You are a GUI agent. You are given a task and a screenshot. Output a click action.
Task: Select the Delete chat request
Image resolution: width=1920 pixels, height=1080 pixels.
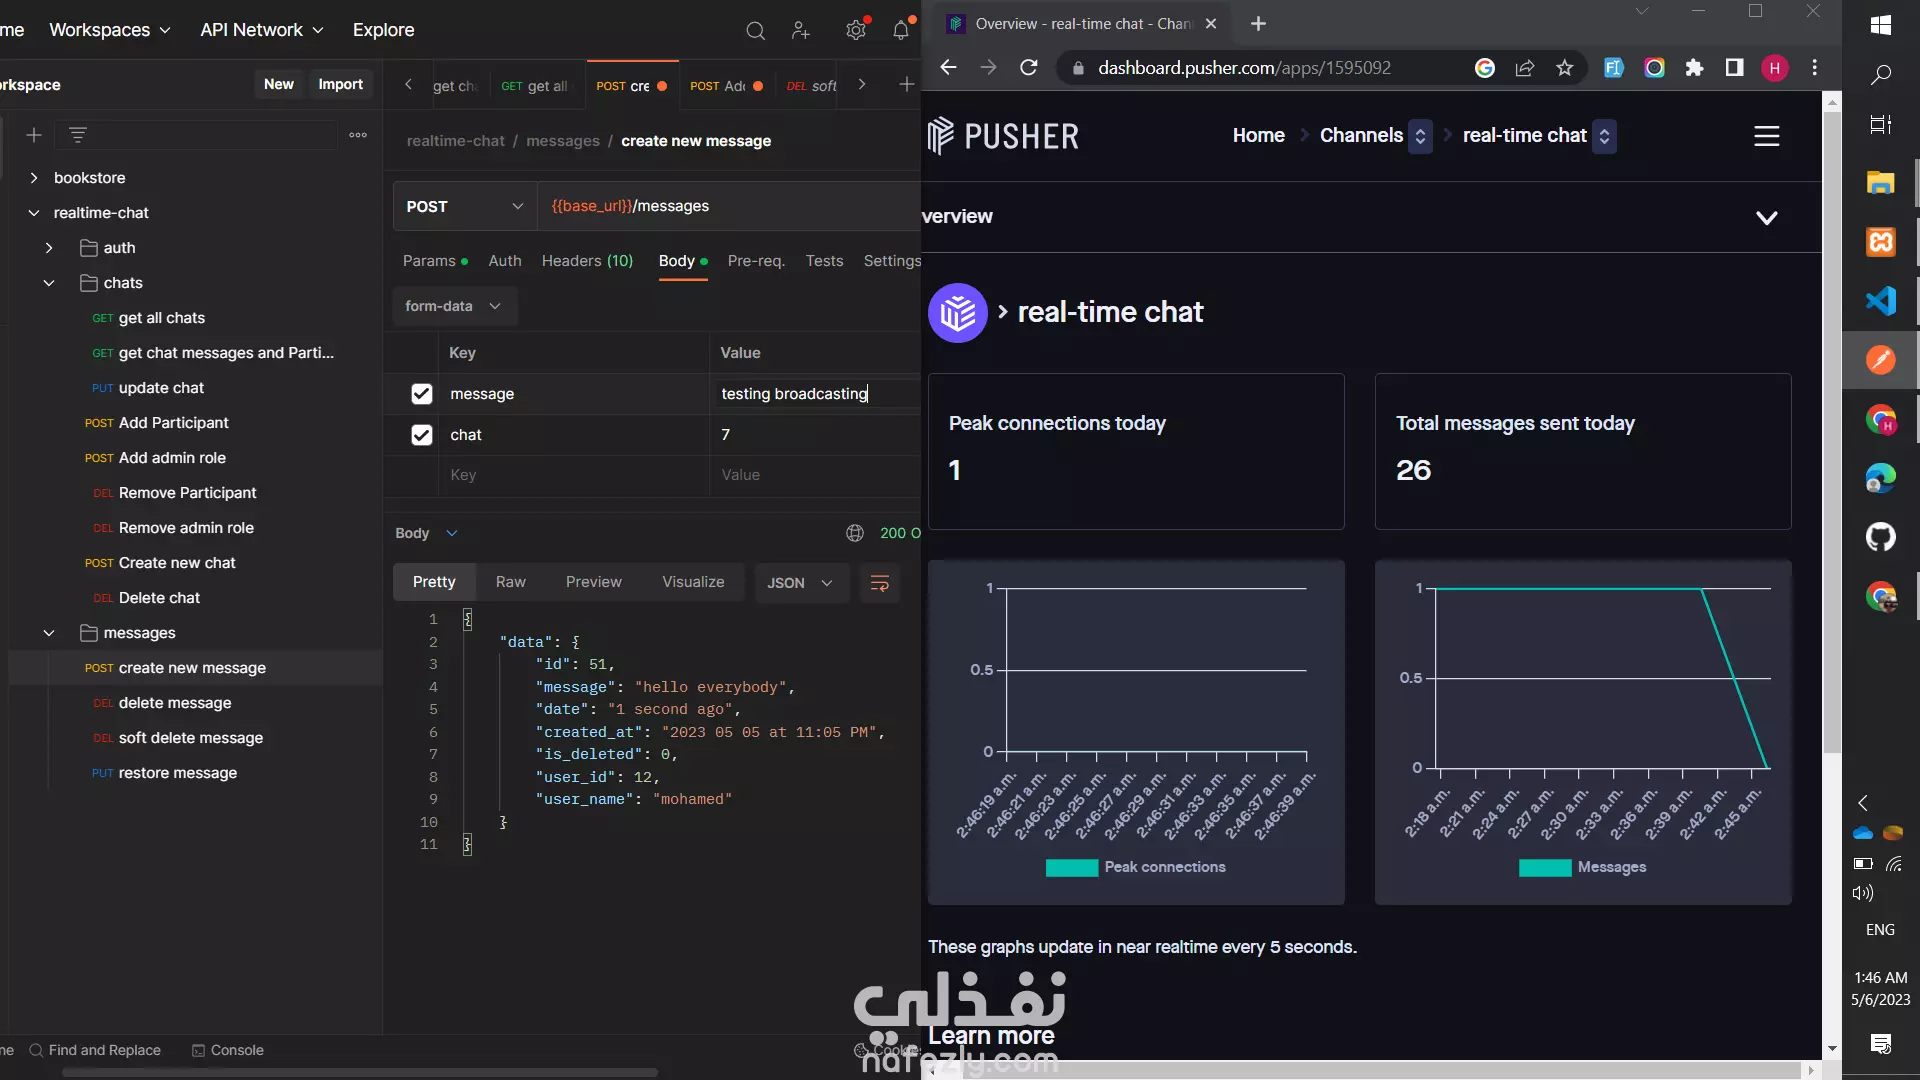click(x=159, y=598)
